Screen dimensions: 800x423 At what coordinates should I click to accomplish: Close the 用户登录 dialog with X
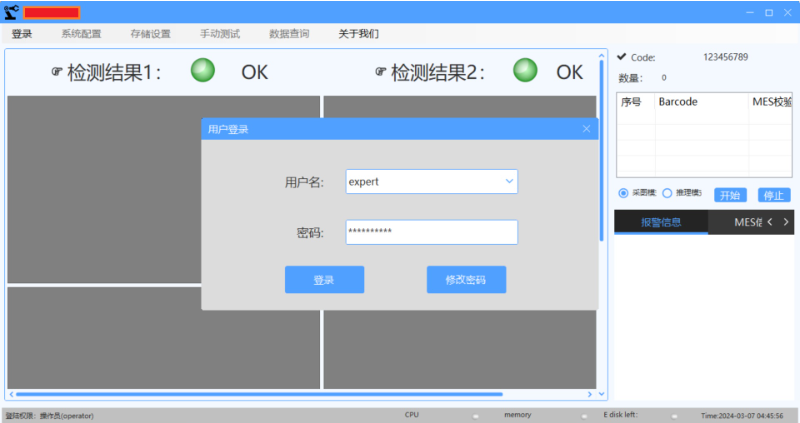pyautogui.click(x=587, y=129)
